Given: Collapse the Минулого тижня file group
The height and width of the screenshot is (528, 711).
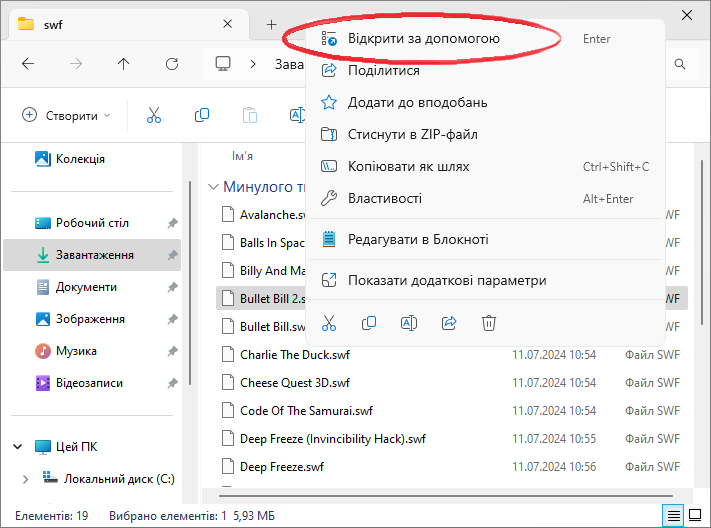Looking at the screenshot, I should (213, 187).
